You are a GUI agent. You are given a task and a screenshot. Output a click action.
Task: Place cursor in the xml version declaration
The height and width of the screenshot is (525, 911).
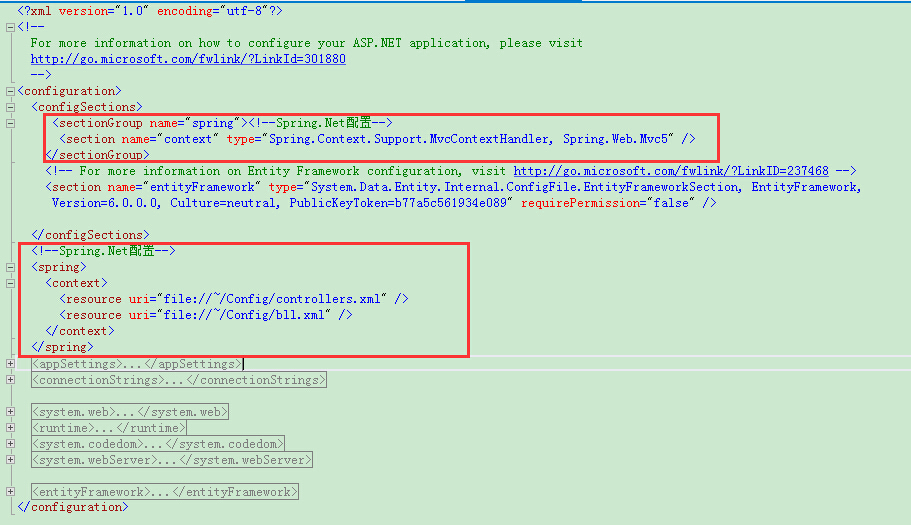(x=150, y=11)
